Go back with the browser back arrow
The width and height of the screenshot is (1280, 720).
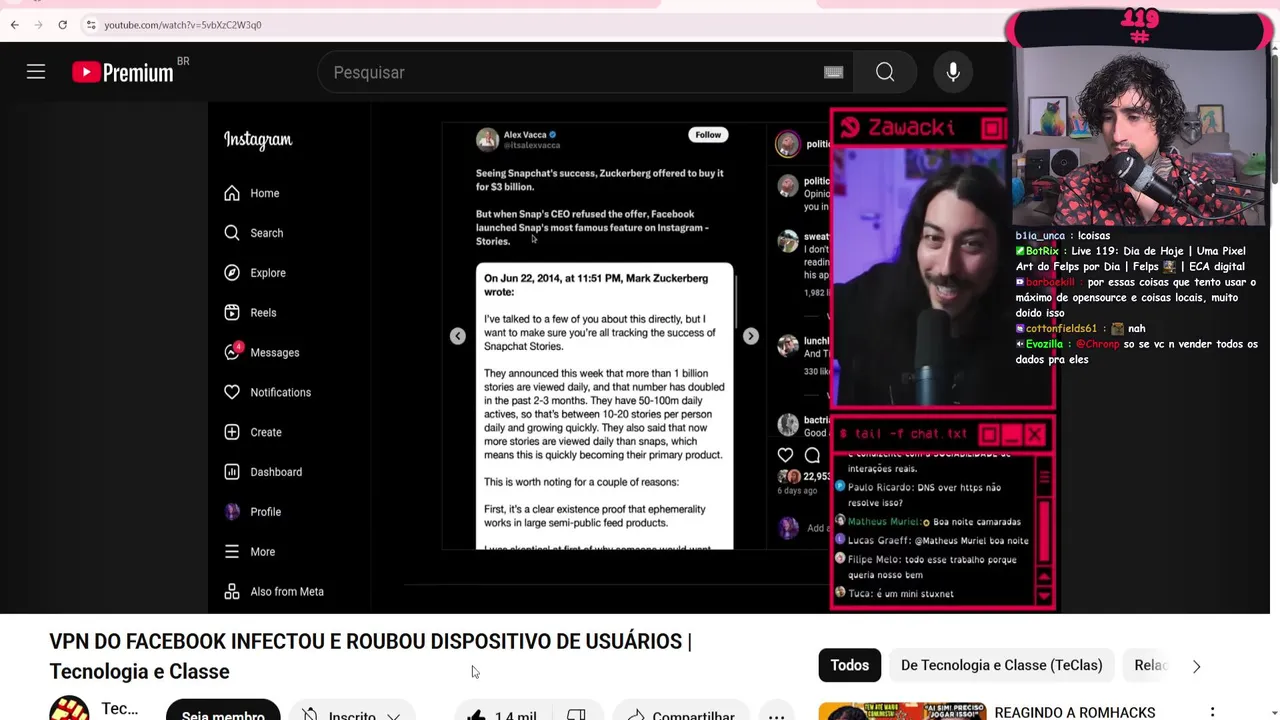[x=14, y=24]
